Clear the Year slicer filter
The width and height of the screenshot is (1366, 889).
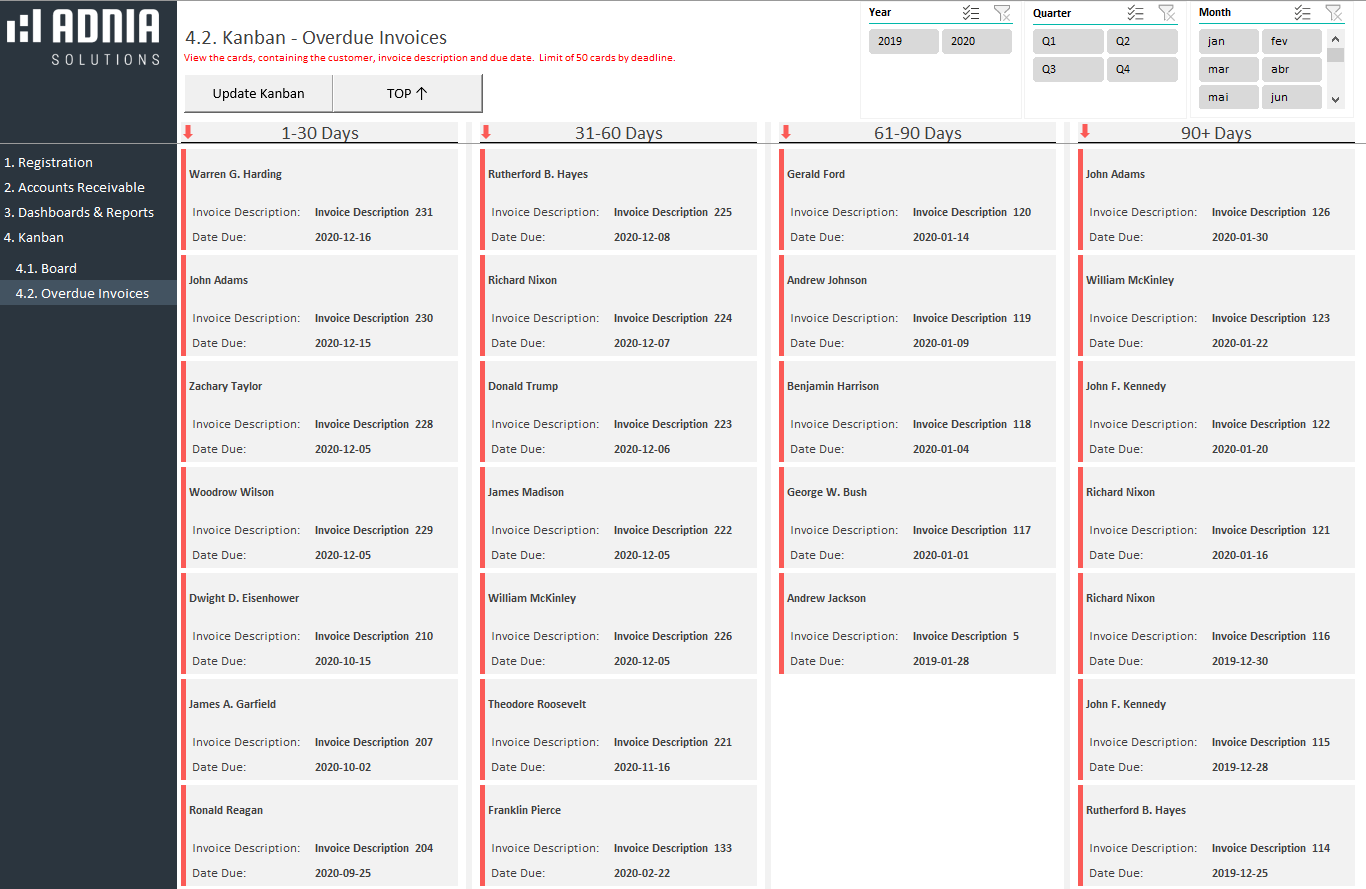[x=1002, y=13]
